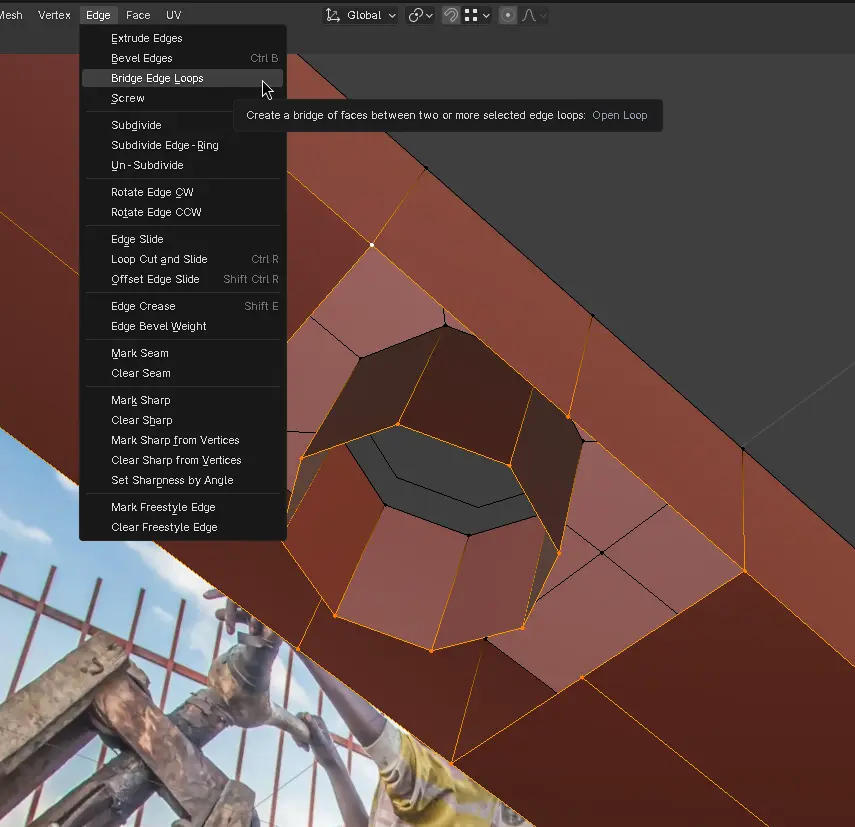
Task: Select the Subdivide menu entry
Action: tap(183, 125)
